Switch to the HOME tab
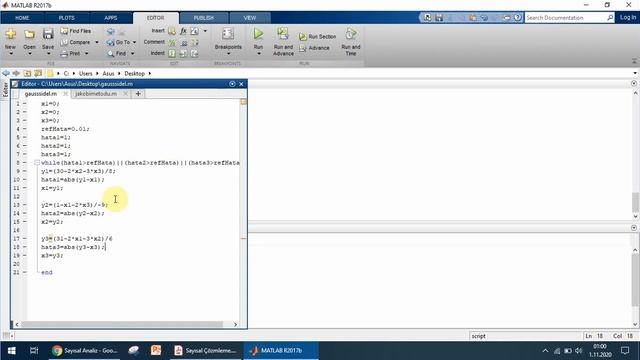 point(22,18)
